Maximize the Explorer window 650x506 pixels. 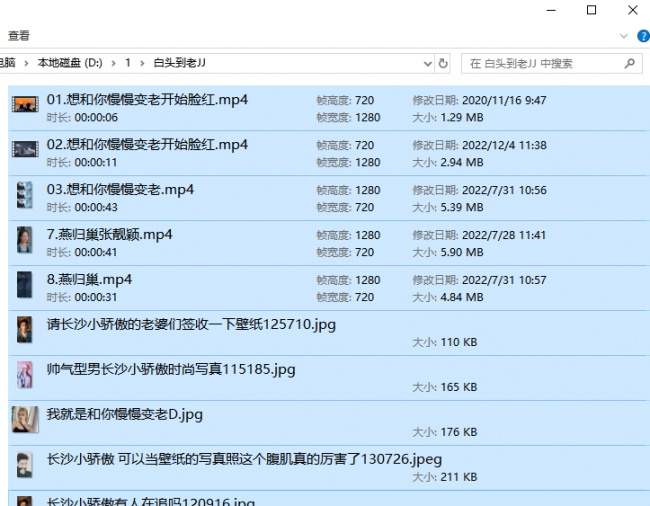coord(592,10)
